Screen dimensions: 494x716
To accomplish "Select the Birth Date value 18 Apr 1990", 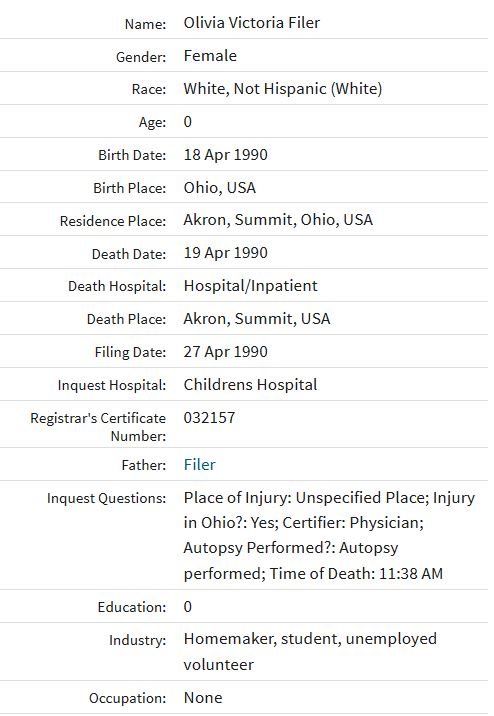I will 226,154.
